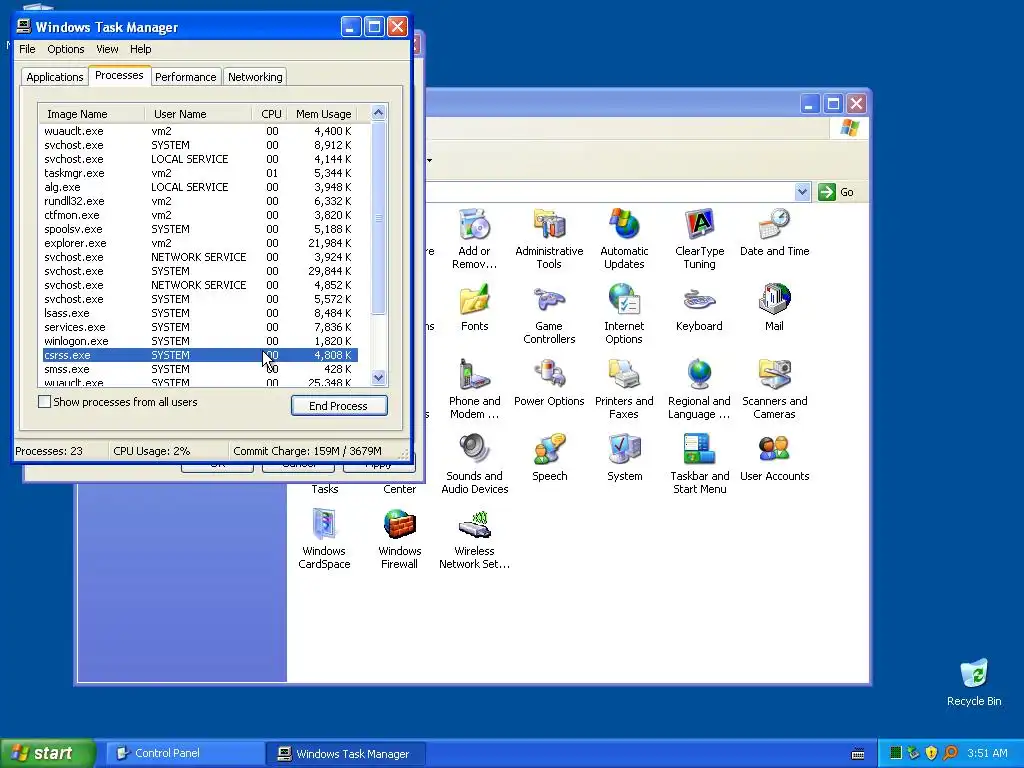Open Windows CardSpace icon

pos(324,539)
